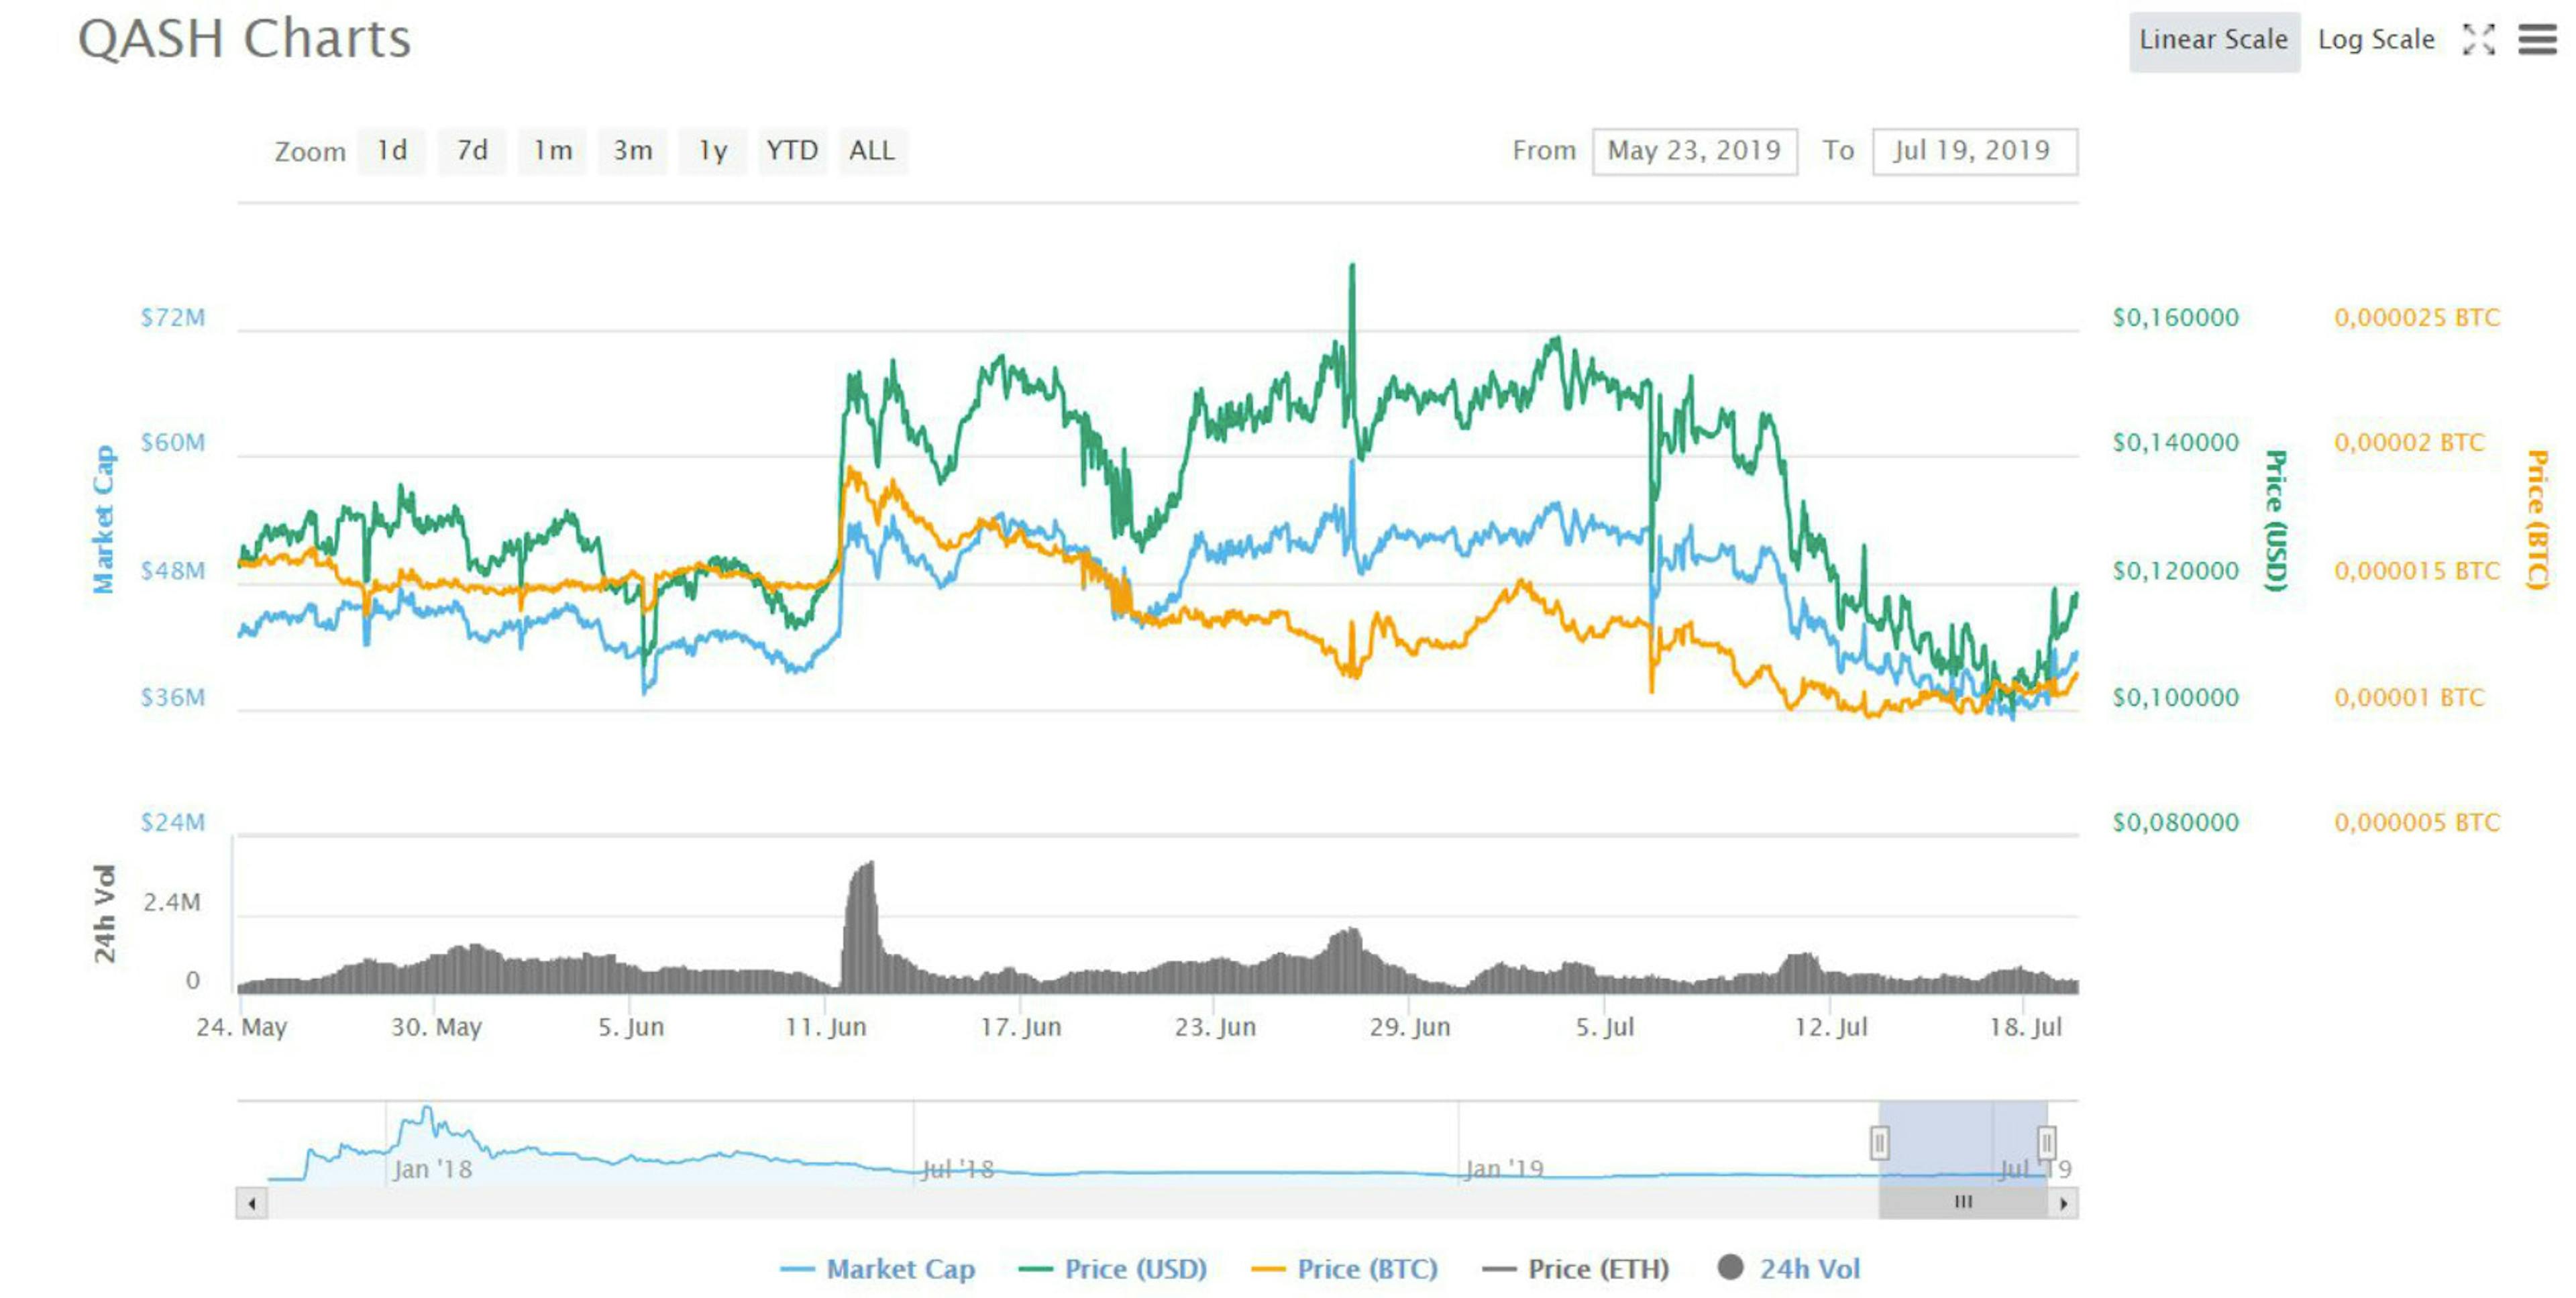2576x1298 pixels.
Task: Set zoom to 1y
Action: 712,151
